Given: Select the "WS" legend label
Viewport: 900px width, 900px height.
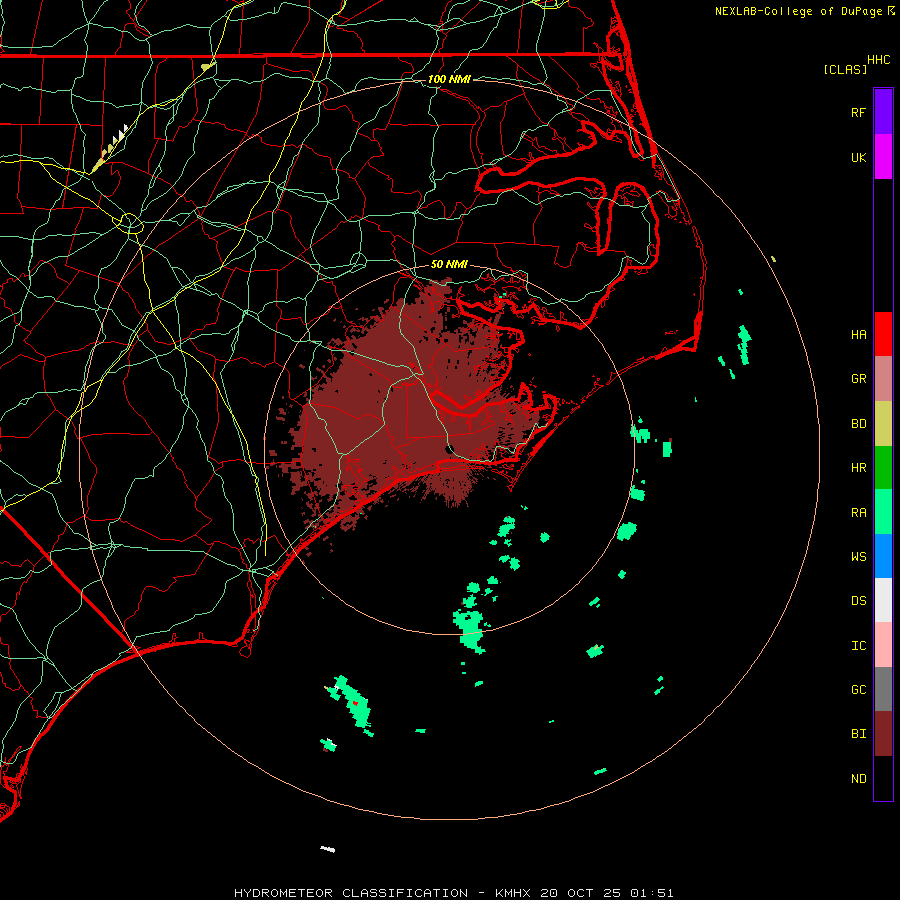Looking at the screenshot, I should pos(858,557).
